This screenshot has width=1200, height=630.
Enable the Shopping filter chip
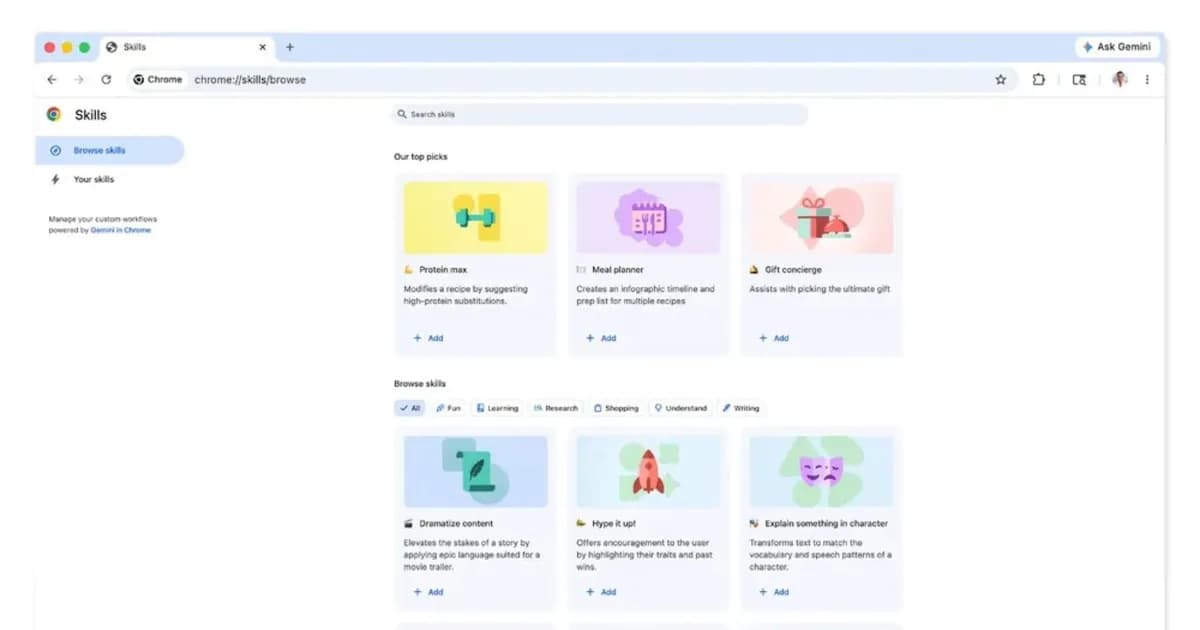click(614, 408)
